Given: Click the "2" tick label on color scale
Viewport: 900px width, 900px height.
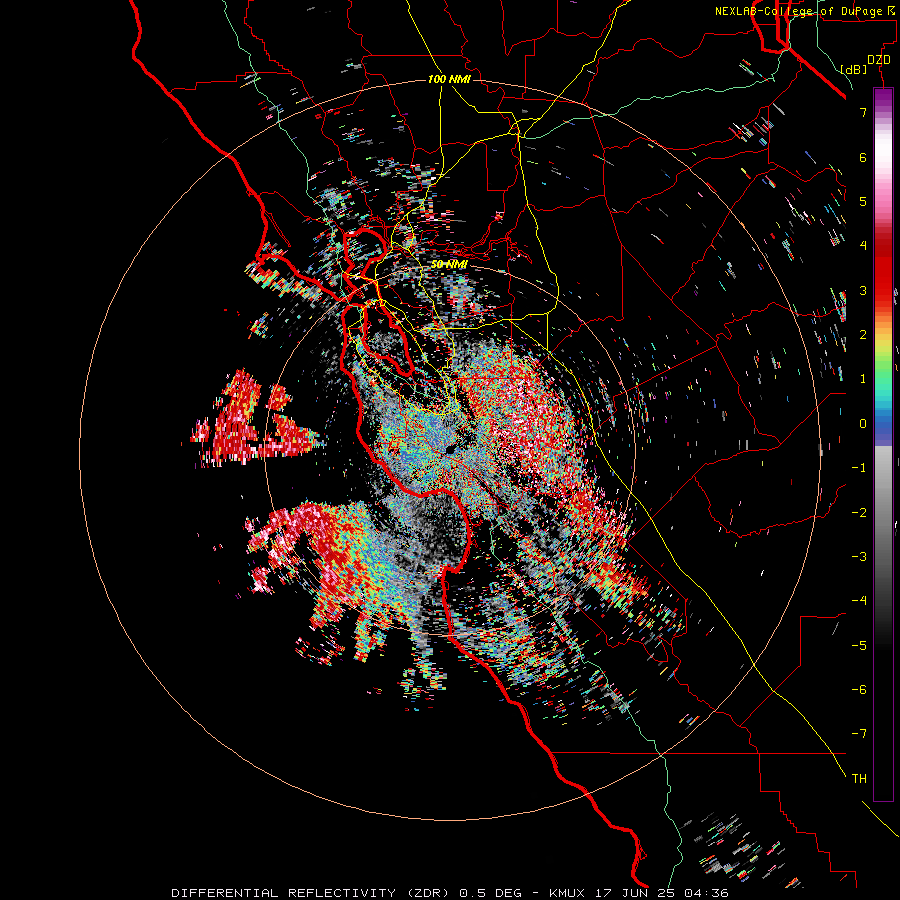Looking at the screenshot, I should click(863, 335).
